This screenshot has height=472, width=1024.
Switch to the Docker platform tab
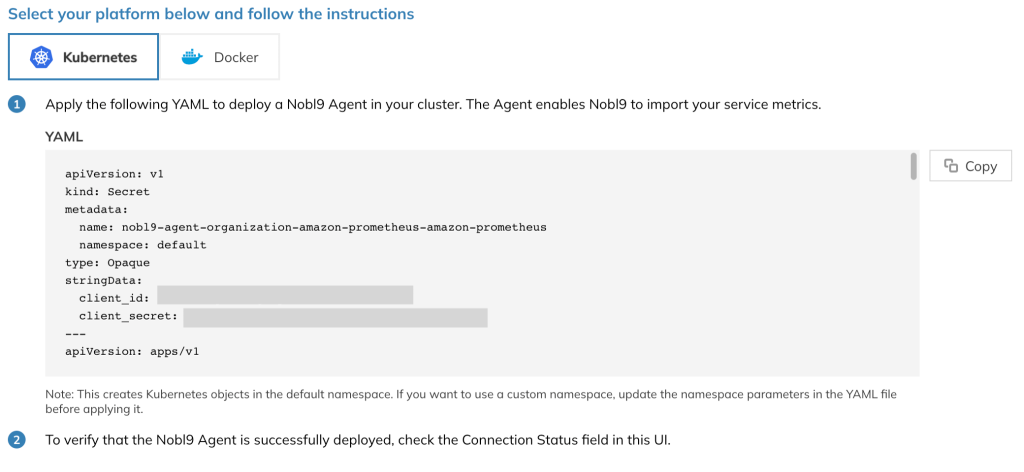tap(219, 57)
